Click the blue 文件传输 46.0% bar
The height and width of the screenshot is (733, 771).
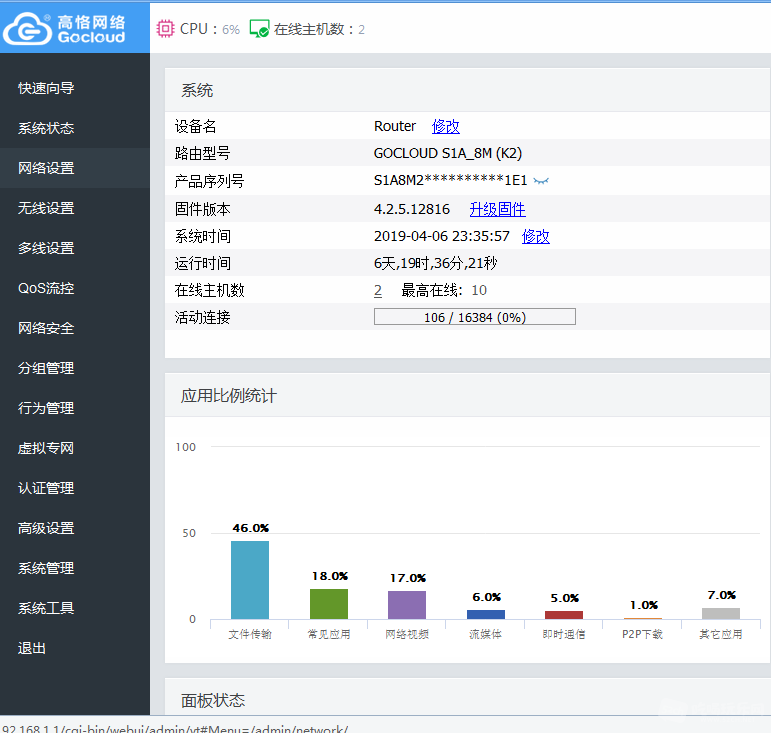(x=250, y=580)
